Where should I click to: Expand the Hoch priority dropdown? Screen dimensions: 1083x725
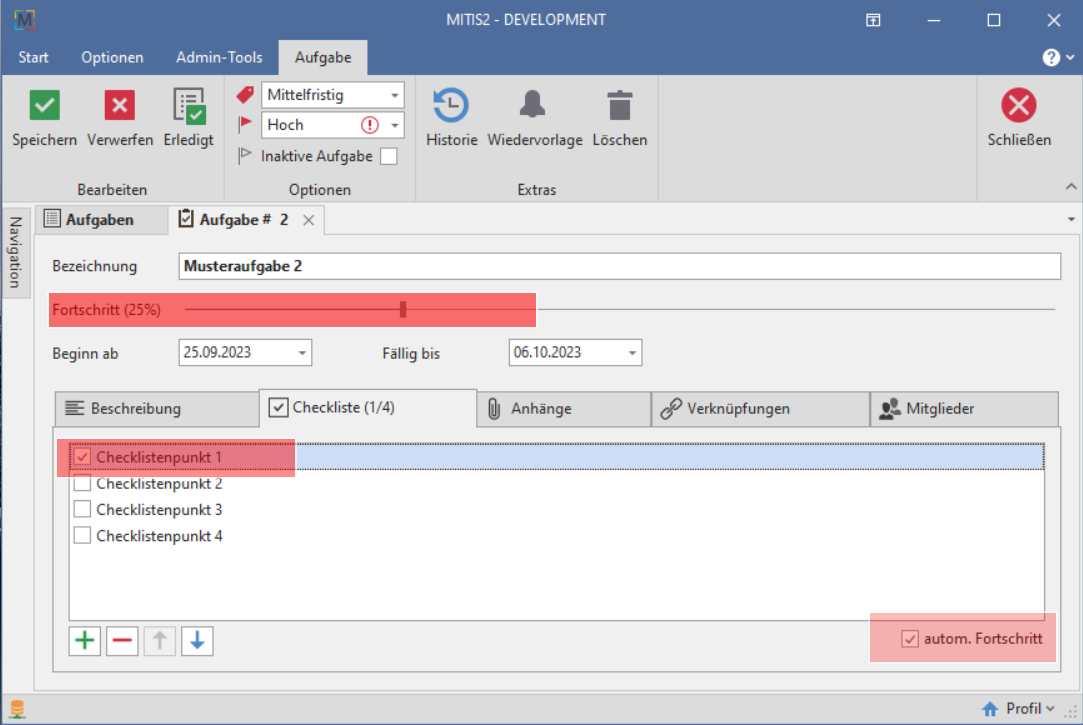point(395,126)
